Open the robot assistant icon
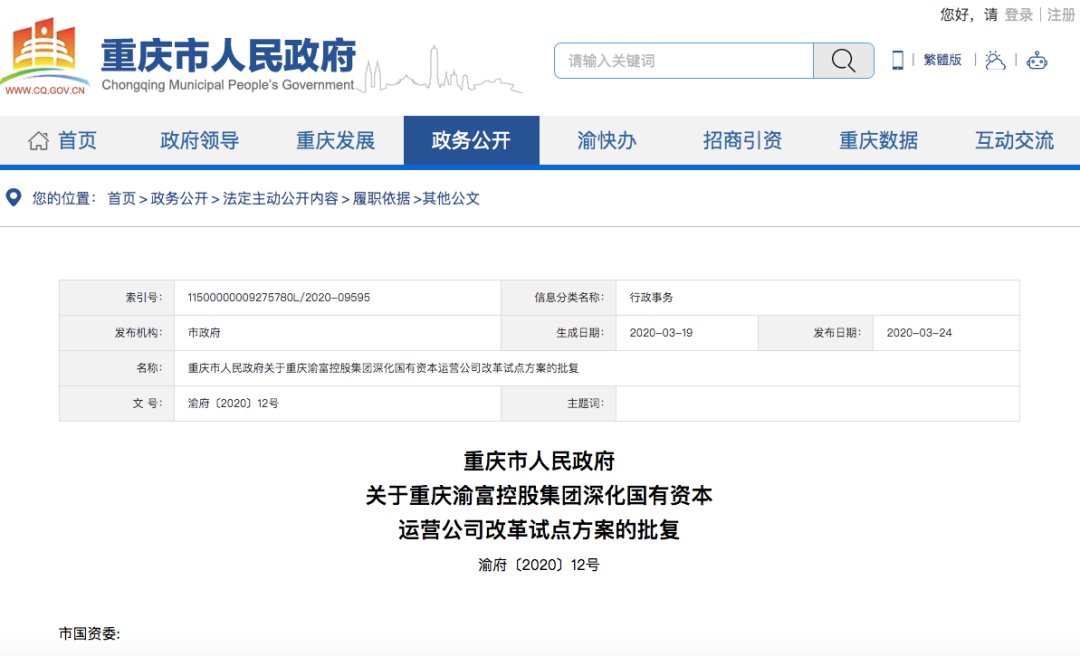This screenshot has width=1080, height=656. click(1037, 60)
